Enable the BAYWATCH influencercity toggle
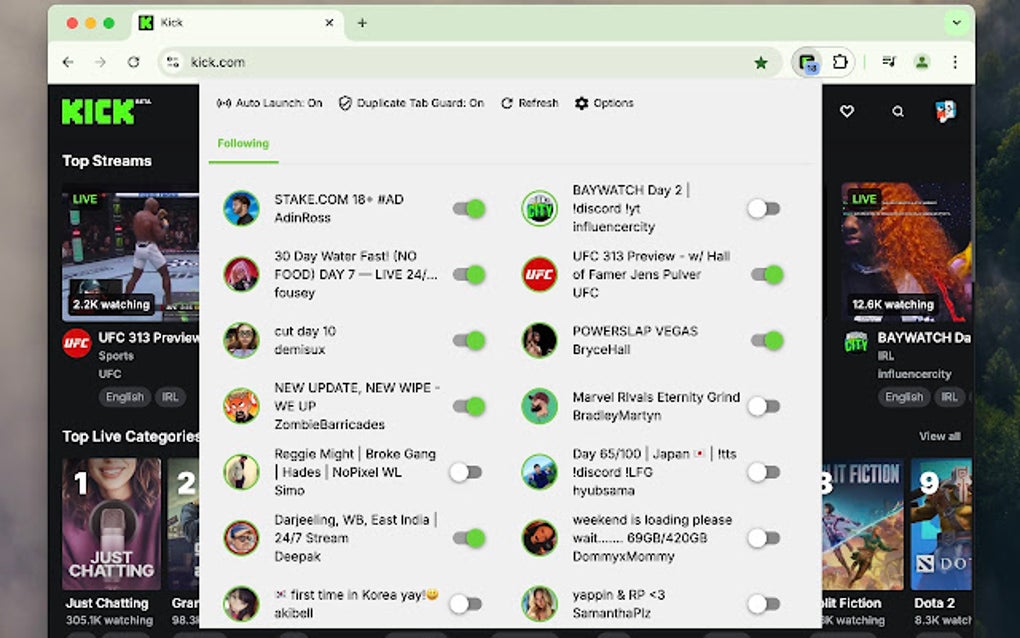Screen dimensions: 1020x638 point(765,208)
